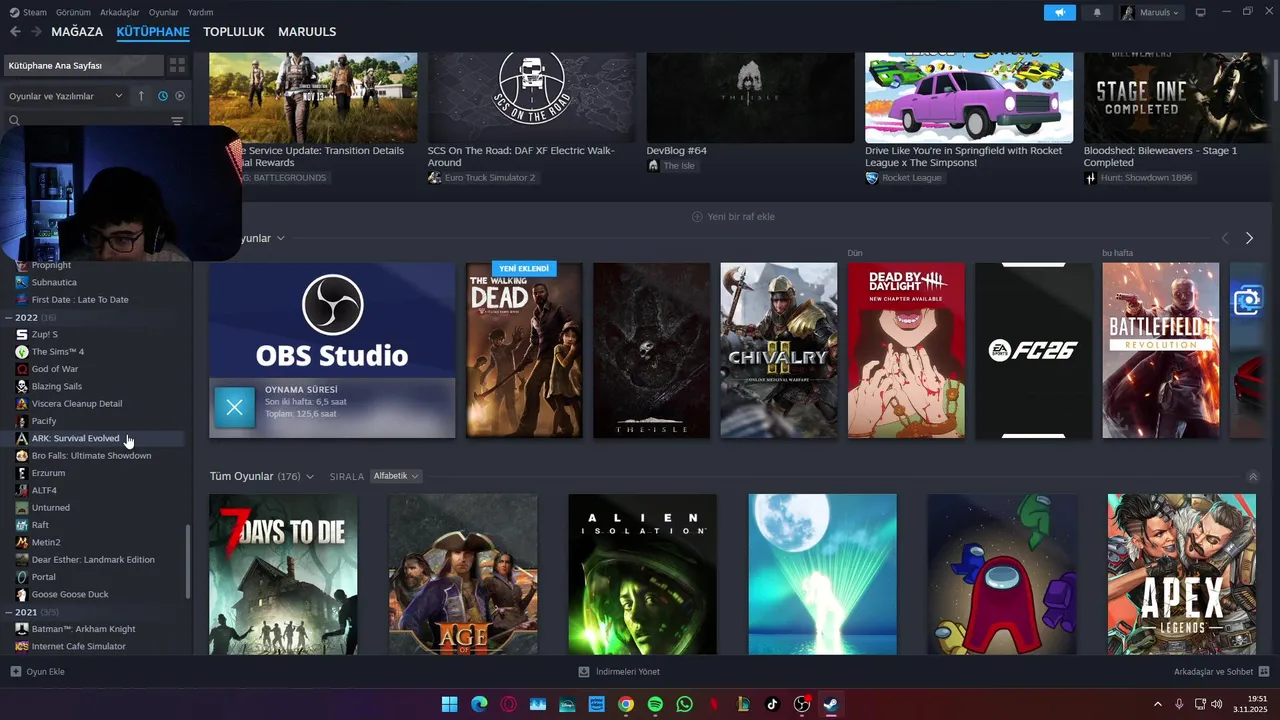Click the sort-by-up-arrow icon in sidebar

pyautogui.click(x=141, y=96)
